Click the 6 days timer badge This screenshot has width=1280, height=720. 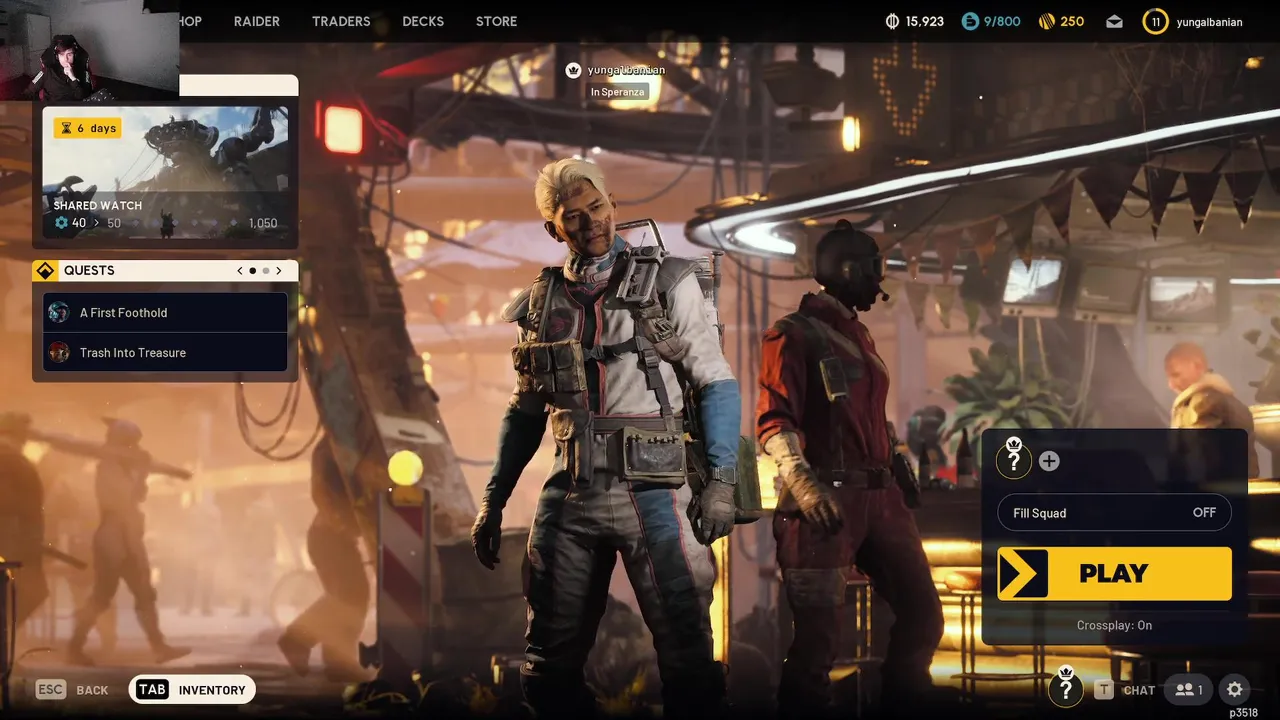[88, 128]
